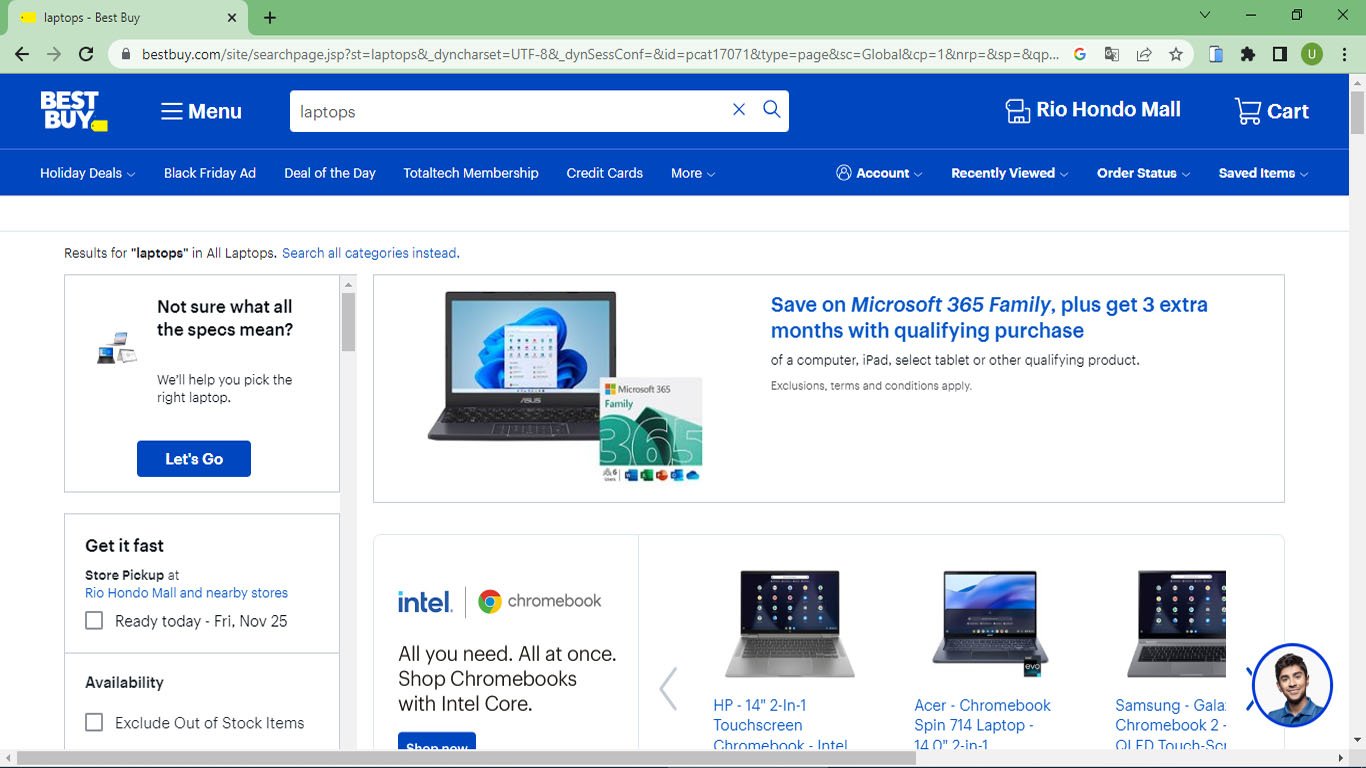Expand the Holiday Deals dropdown
1366x768 pixels.
point(87,173)
